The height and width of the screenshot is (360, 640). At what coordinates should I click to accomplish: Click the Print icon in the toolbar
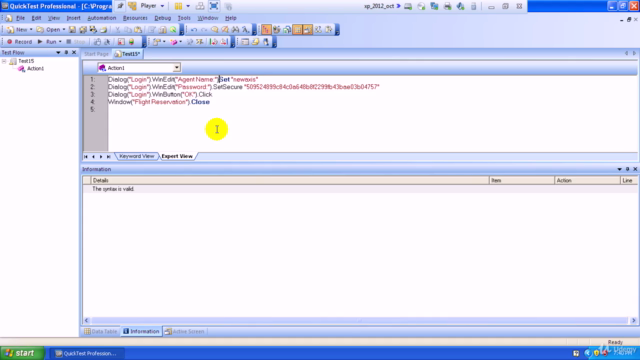click(104, 29)
